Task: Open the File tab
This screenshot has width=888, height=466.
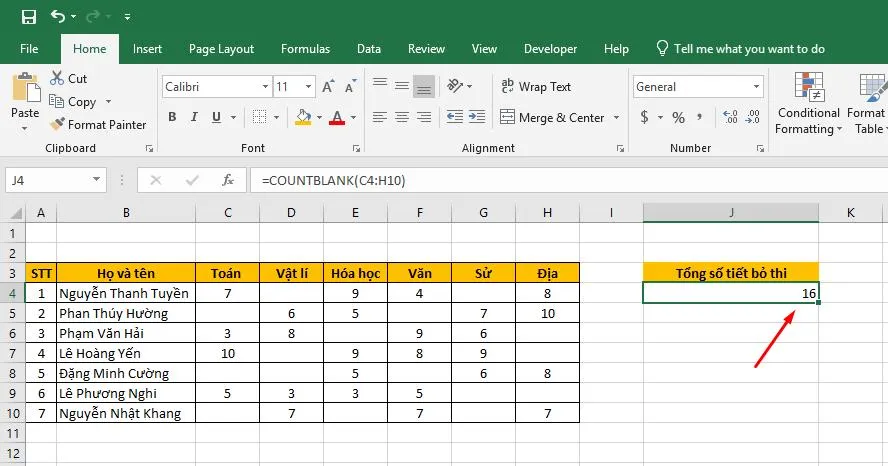Action: coord(29,49)
